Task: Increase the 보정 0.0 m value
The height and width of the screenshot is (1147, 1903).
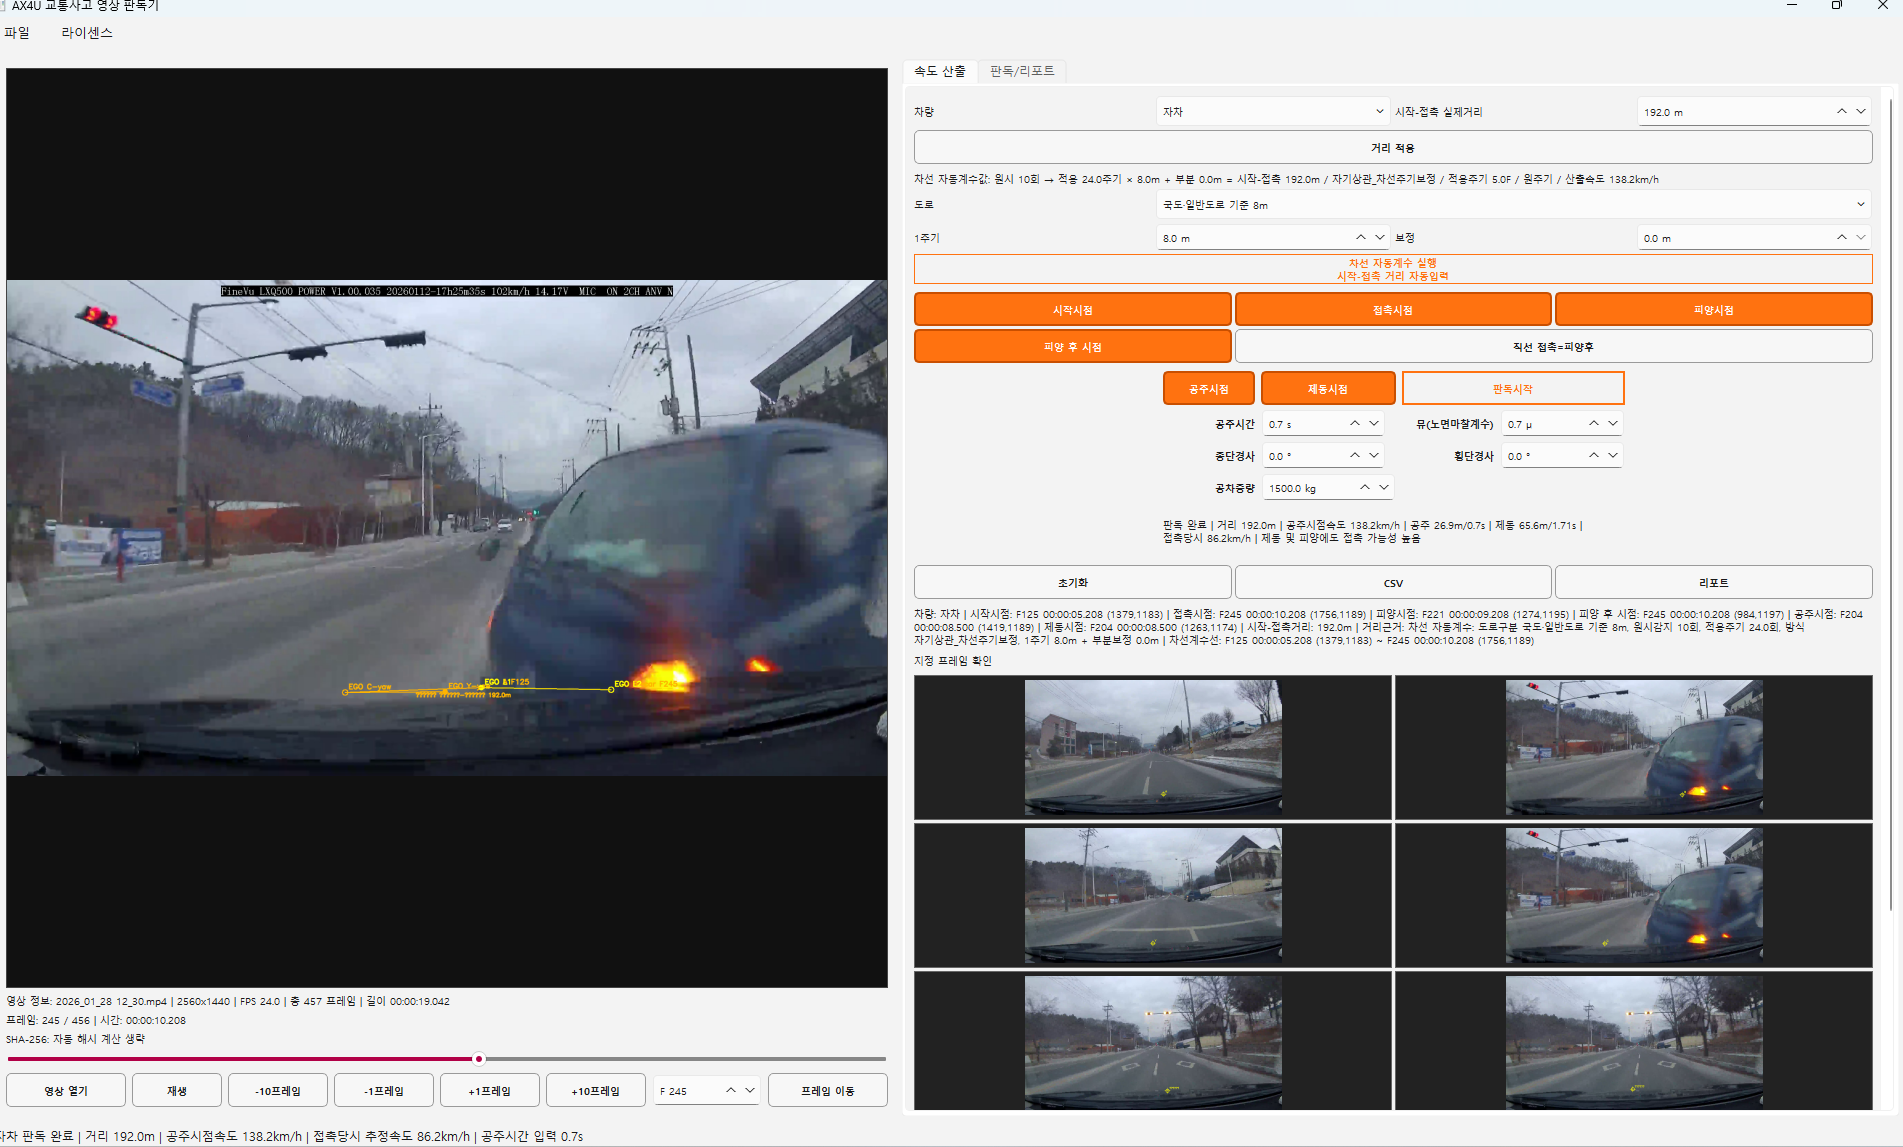Action: click(x=1841, y=238)
